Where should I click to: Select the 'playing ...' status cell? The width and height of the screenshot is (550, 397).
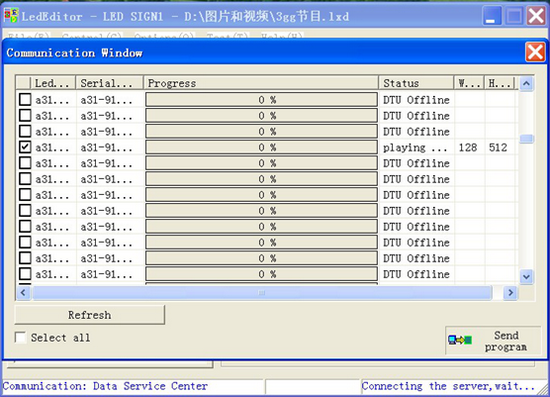[x=415, y=148]
